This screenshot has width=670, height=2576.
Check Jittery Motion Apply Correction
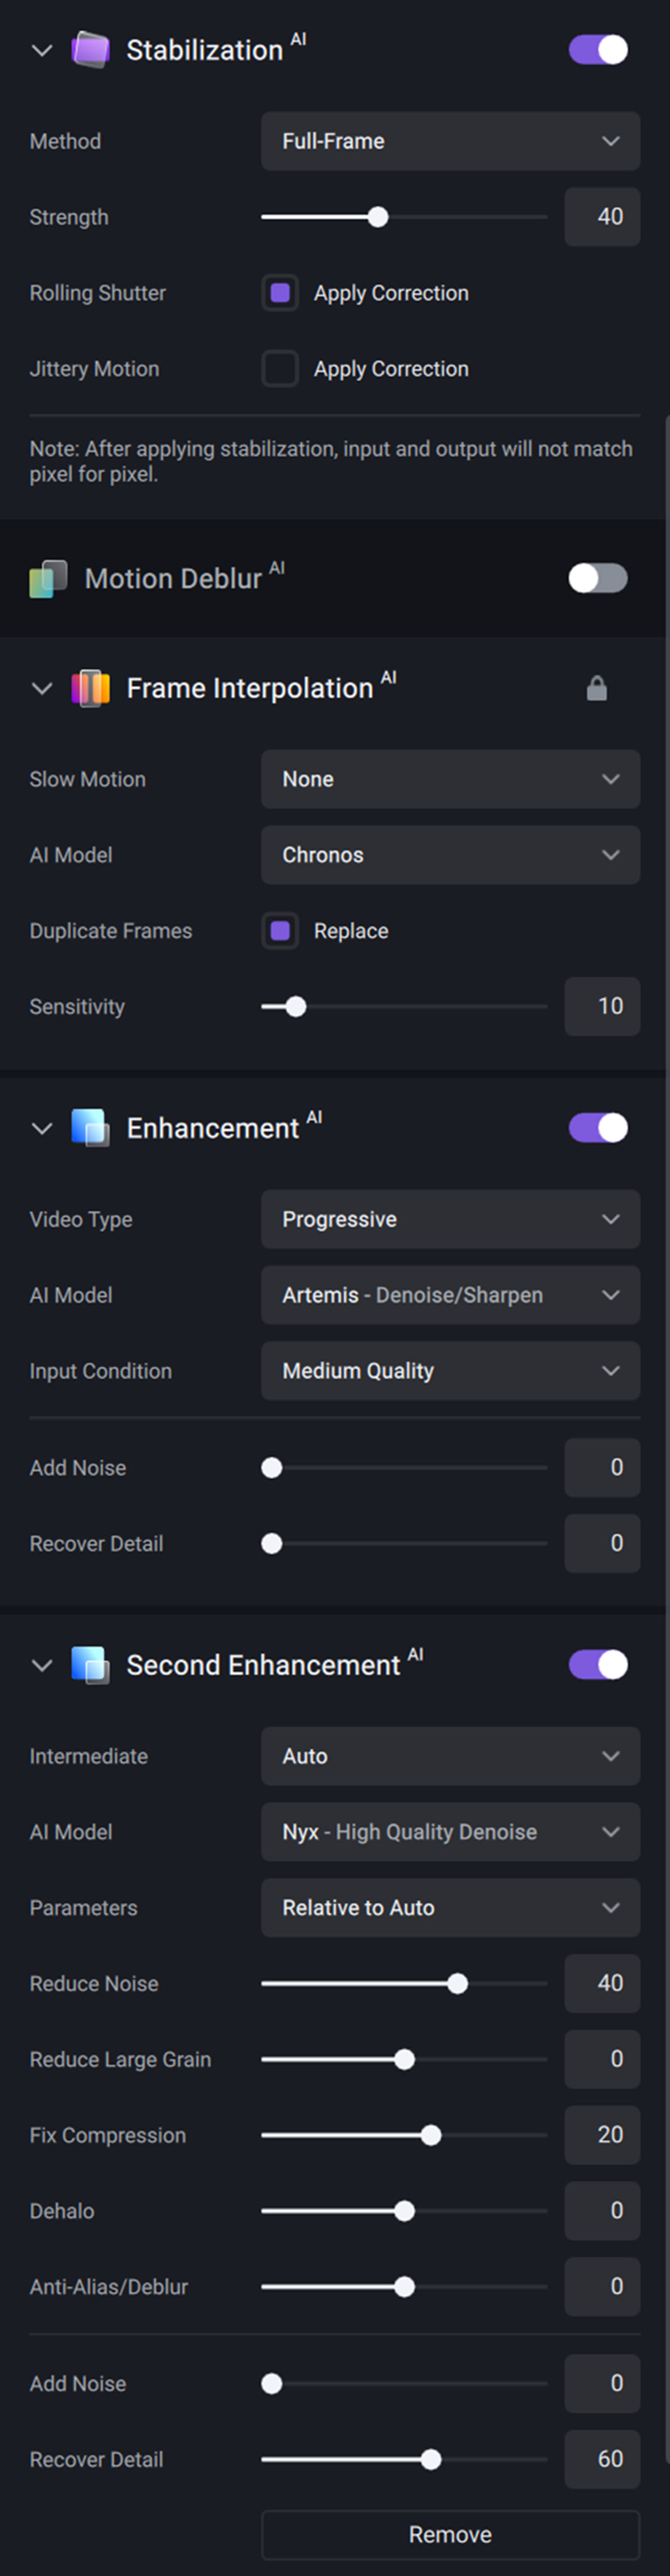[280, 369]
